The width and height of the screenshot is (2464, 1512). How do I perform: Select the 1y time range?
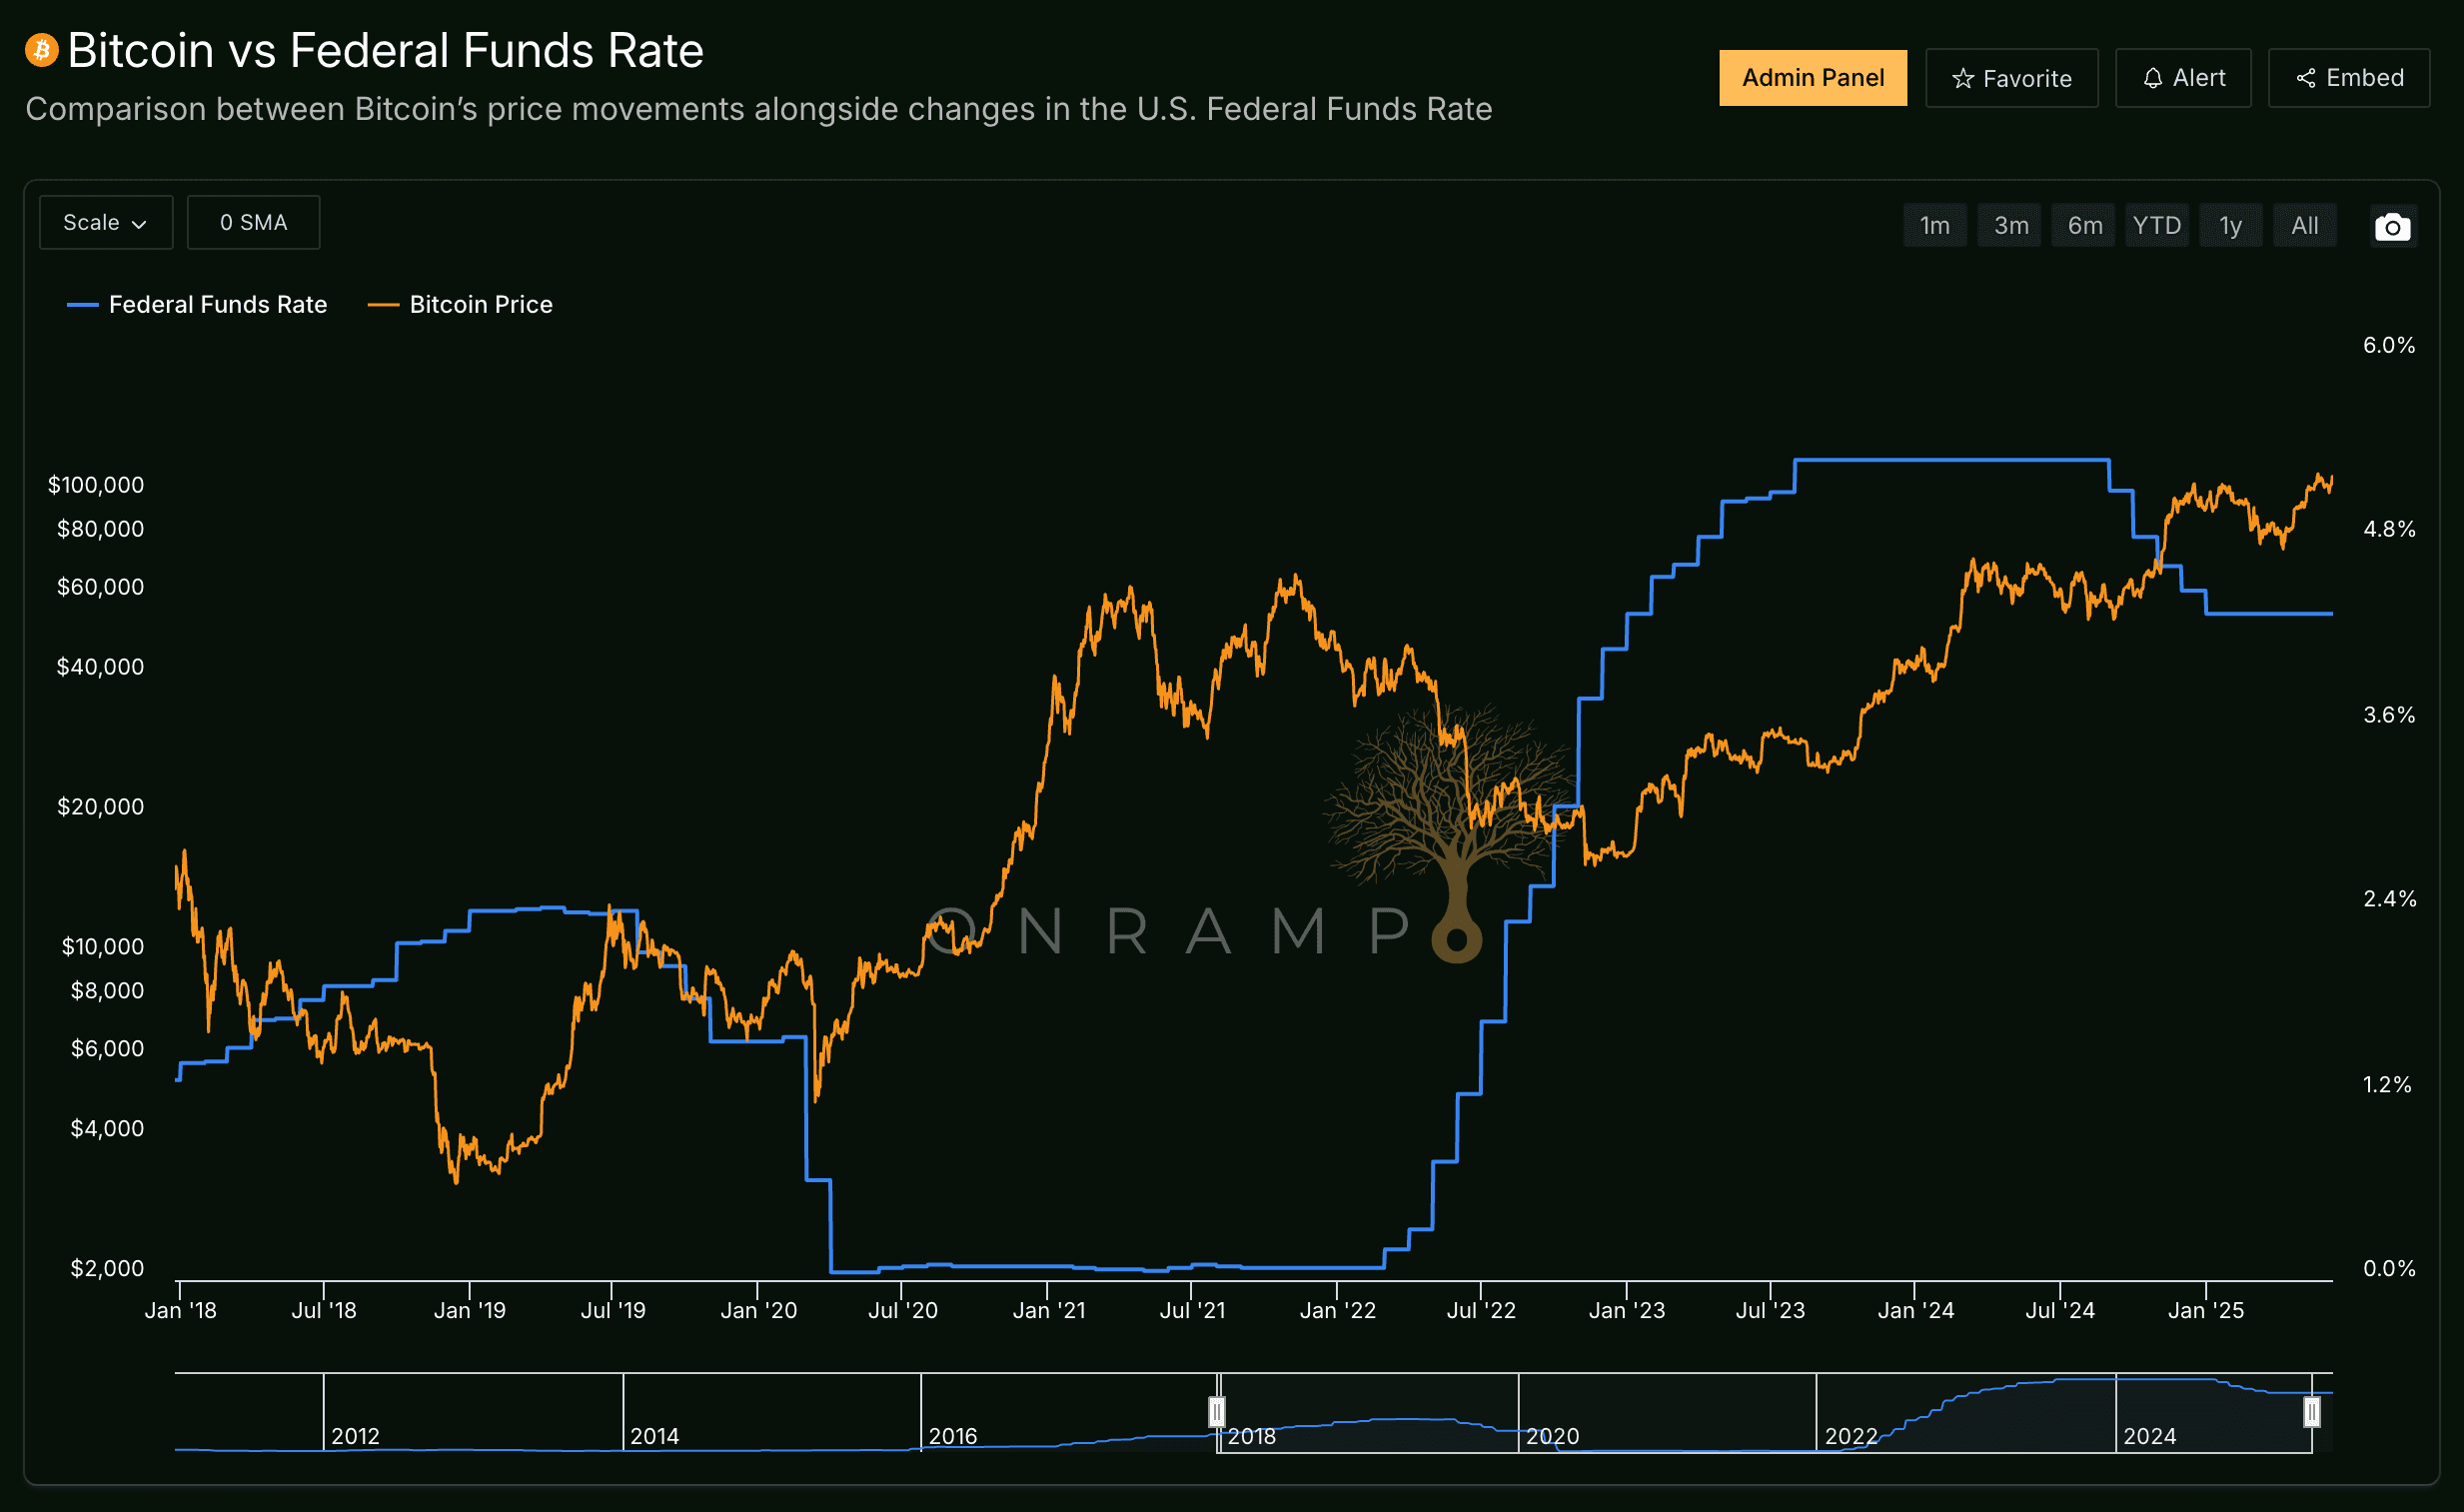click(x=2230, y=225)
